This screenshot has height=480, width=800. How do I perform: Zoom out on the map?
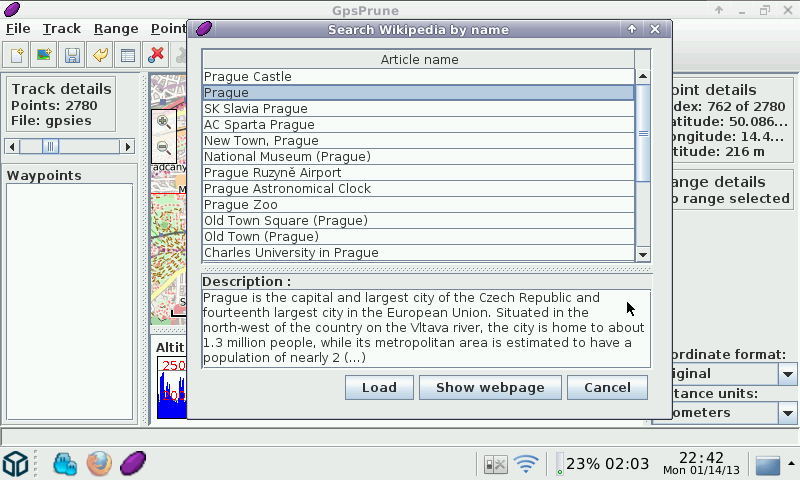click(164, 148)
